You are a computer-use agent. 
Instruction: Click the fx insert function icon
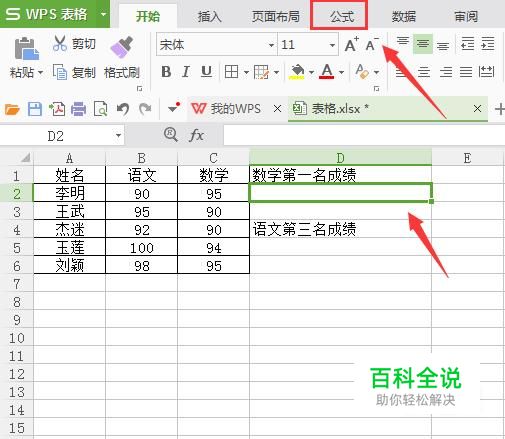pos(196,135)
